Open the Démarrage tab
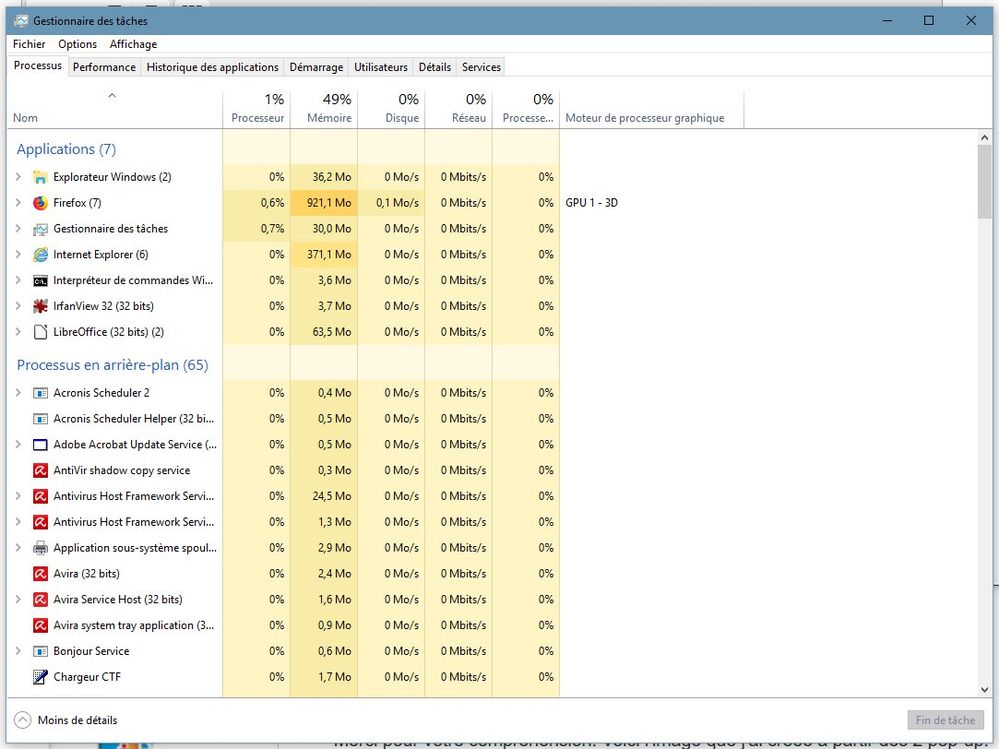Screen dimensions: 999x749 [x=316, y=67]
